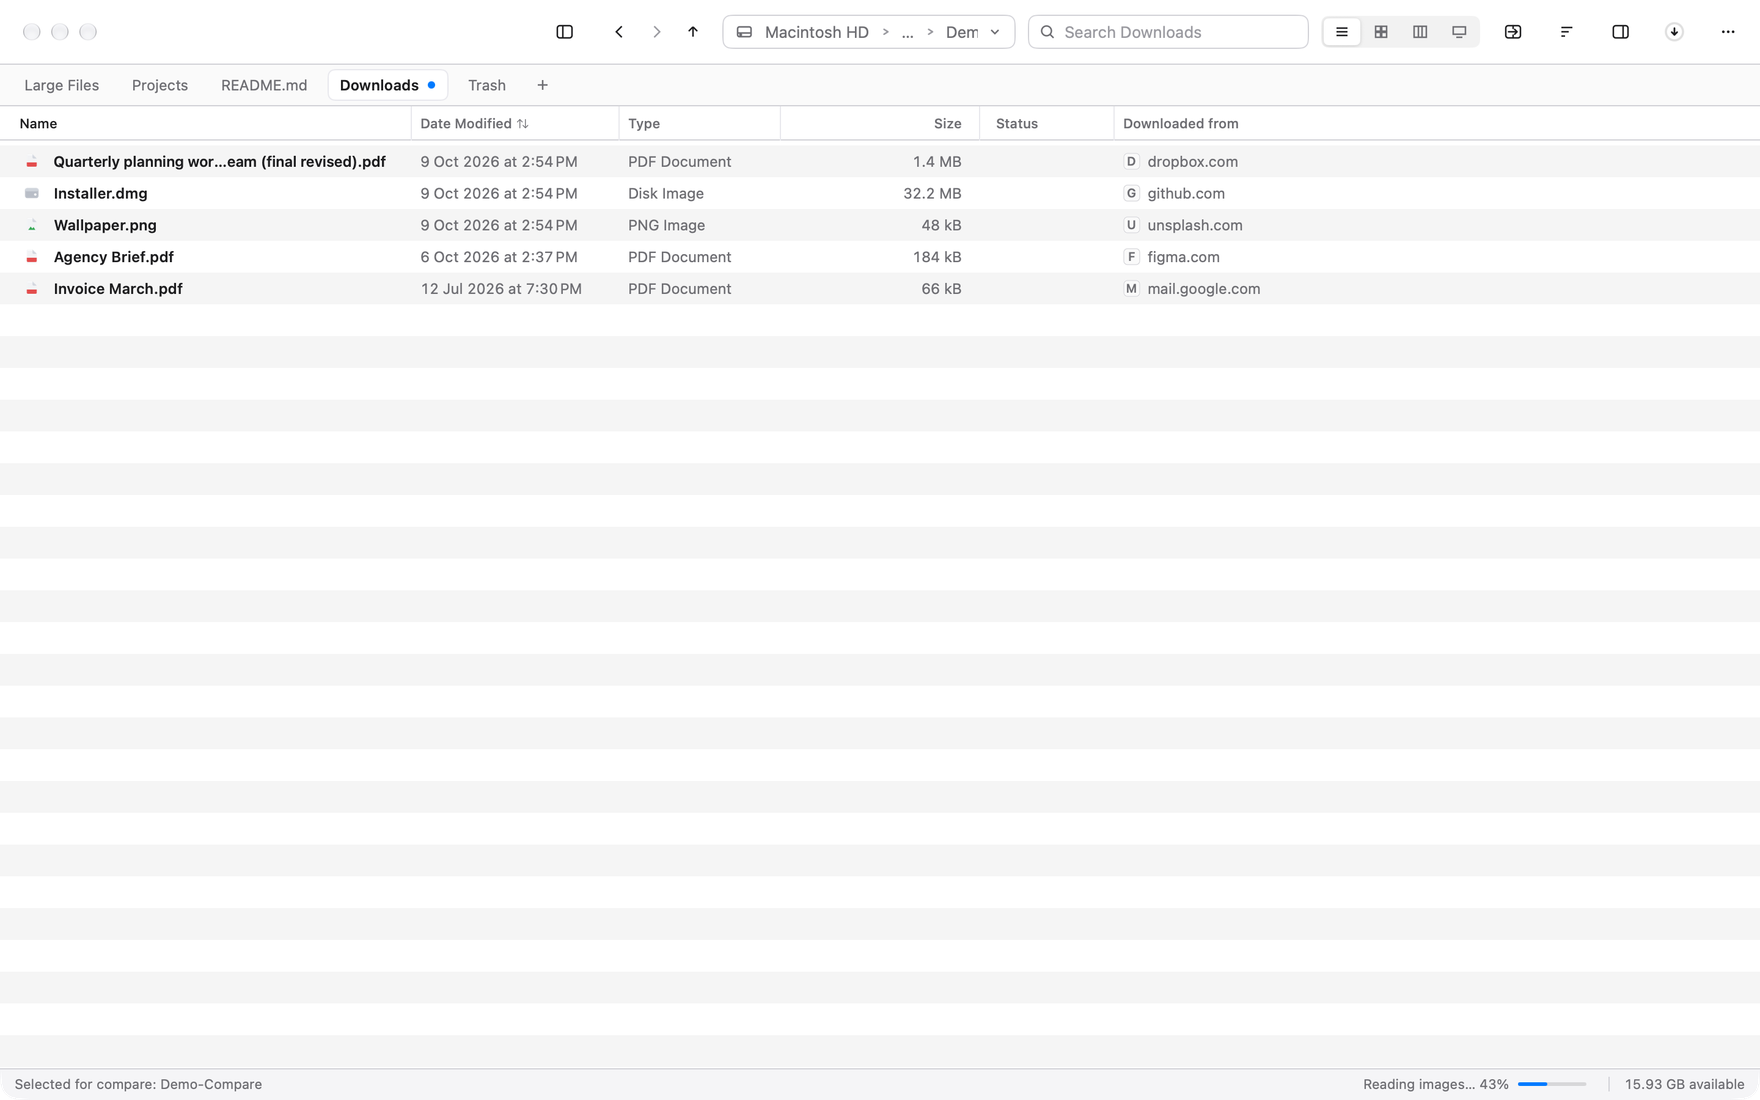Click the figma.com source badge
Viewport: 1760px width, 1100px height.
[x=1131, y=257]
